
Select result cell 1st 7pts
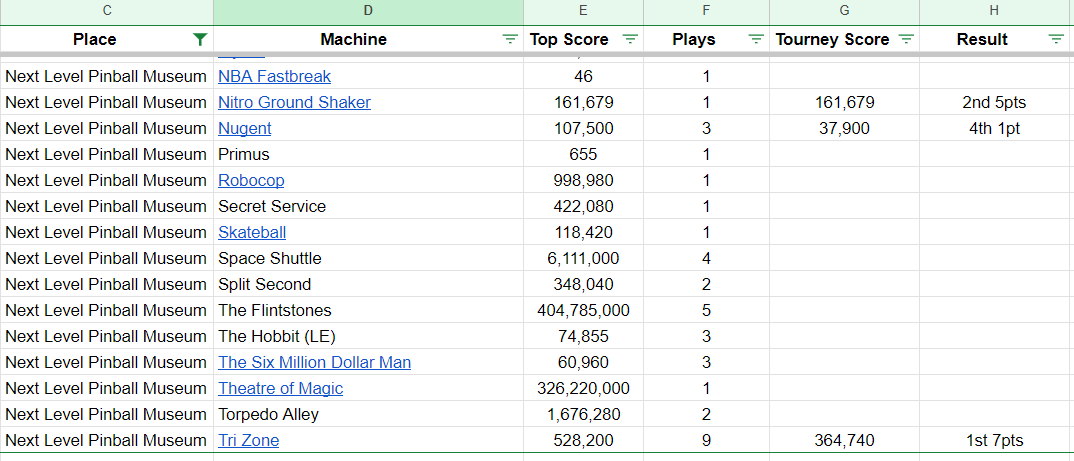point(995,440)
